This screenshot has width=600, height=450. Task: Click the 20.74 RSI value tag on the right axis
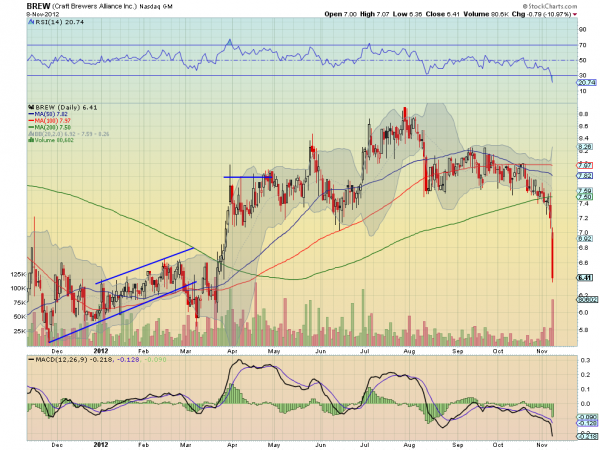[585, 83]
